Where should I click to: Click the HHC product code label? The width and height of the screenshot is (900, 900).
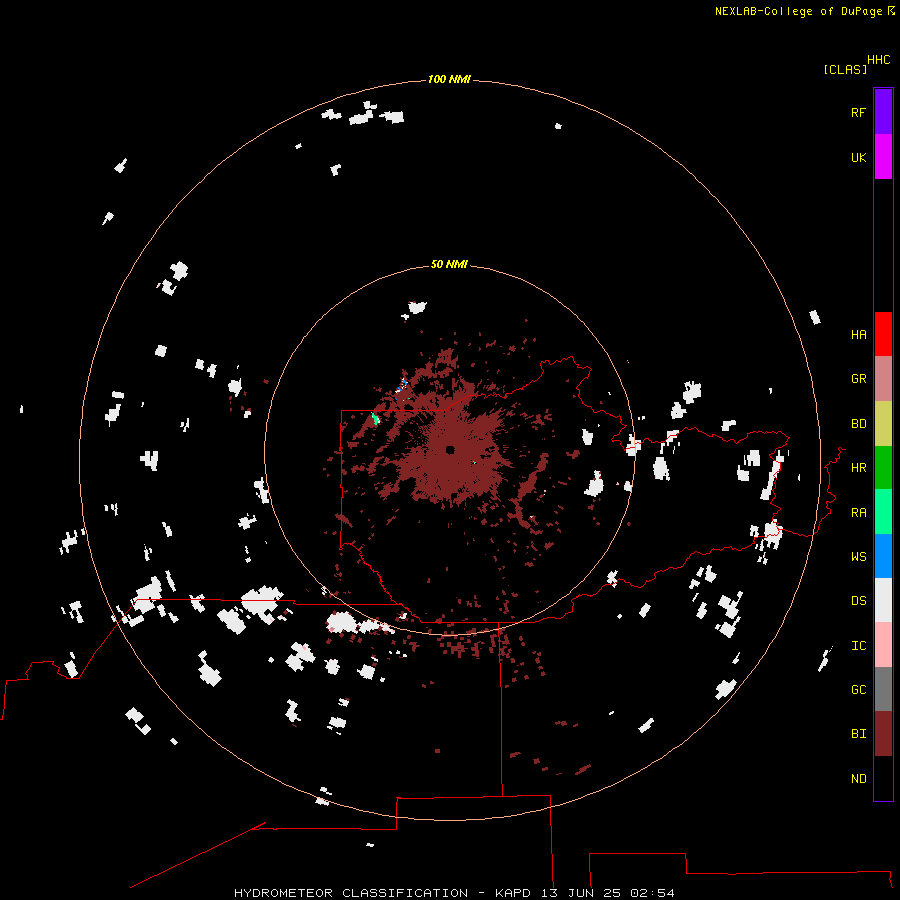[x=879, y=60]
